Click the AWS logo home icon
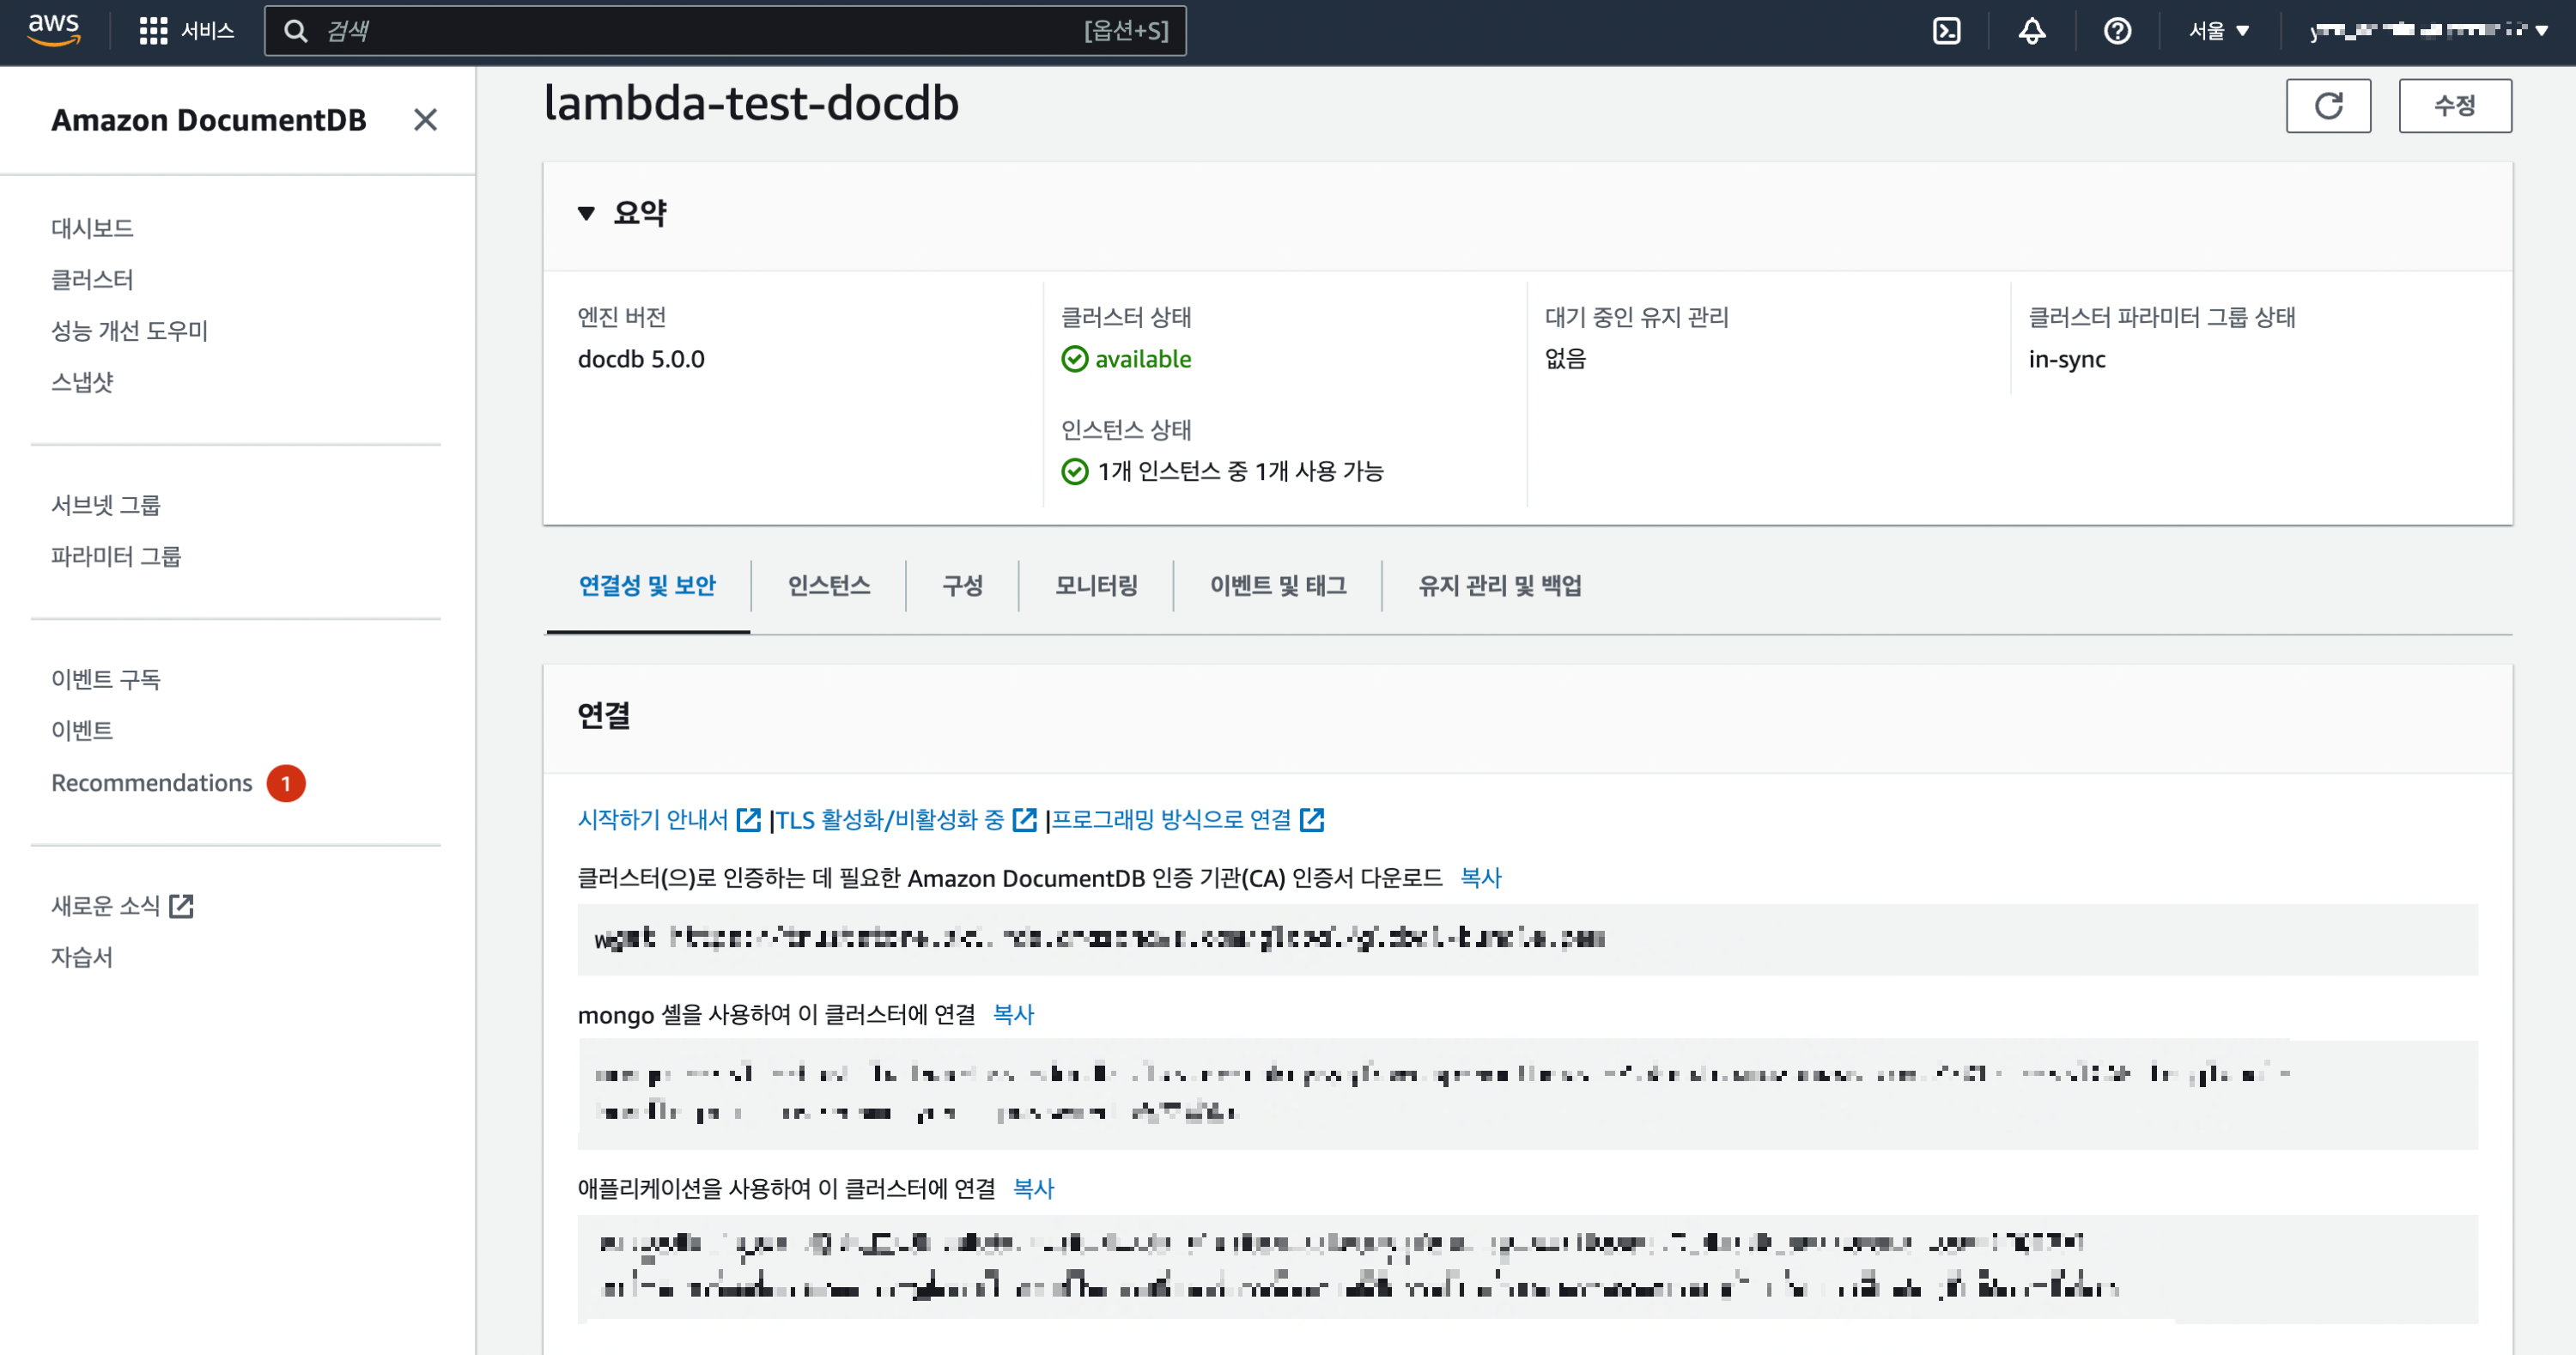The image size is (2576, 1355). pyautogui.click(x=54, y=30)
